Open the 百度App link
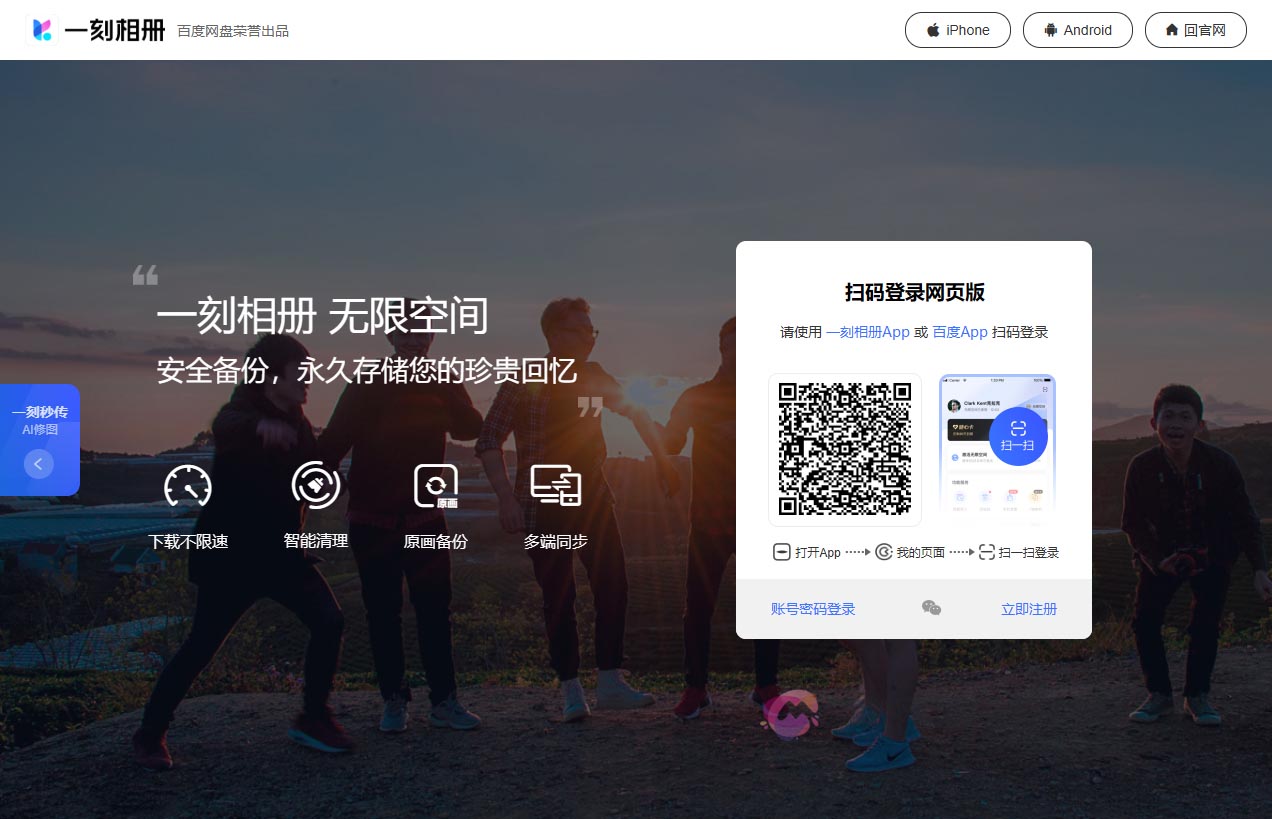Screen dimensions: 1272x819 pyautogui.click(x=960, y=332)
